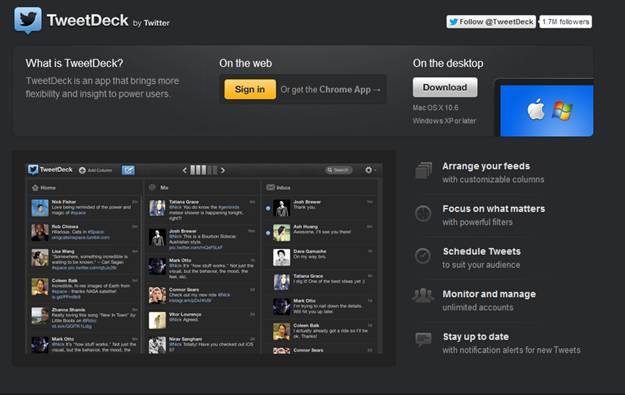Click the clock icon beside Schedule Tweets
The width and height of the screenshot is (625, 395).
tap(423, 255)
